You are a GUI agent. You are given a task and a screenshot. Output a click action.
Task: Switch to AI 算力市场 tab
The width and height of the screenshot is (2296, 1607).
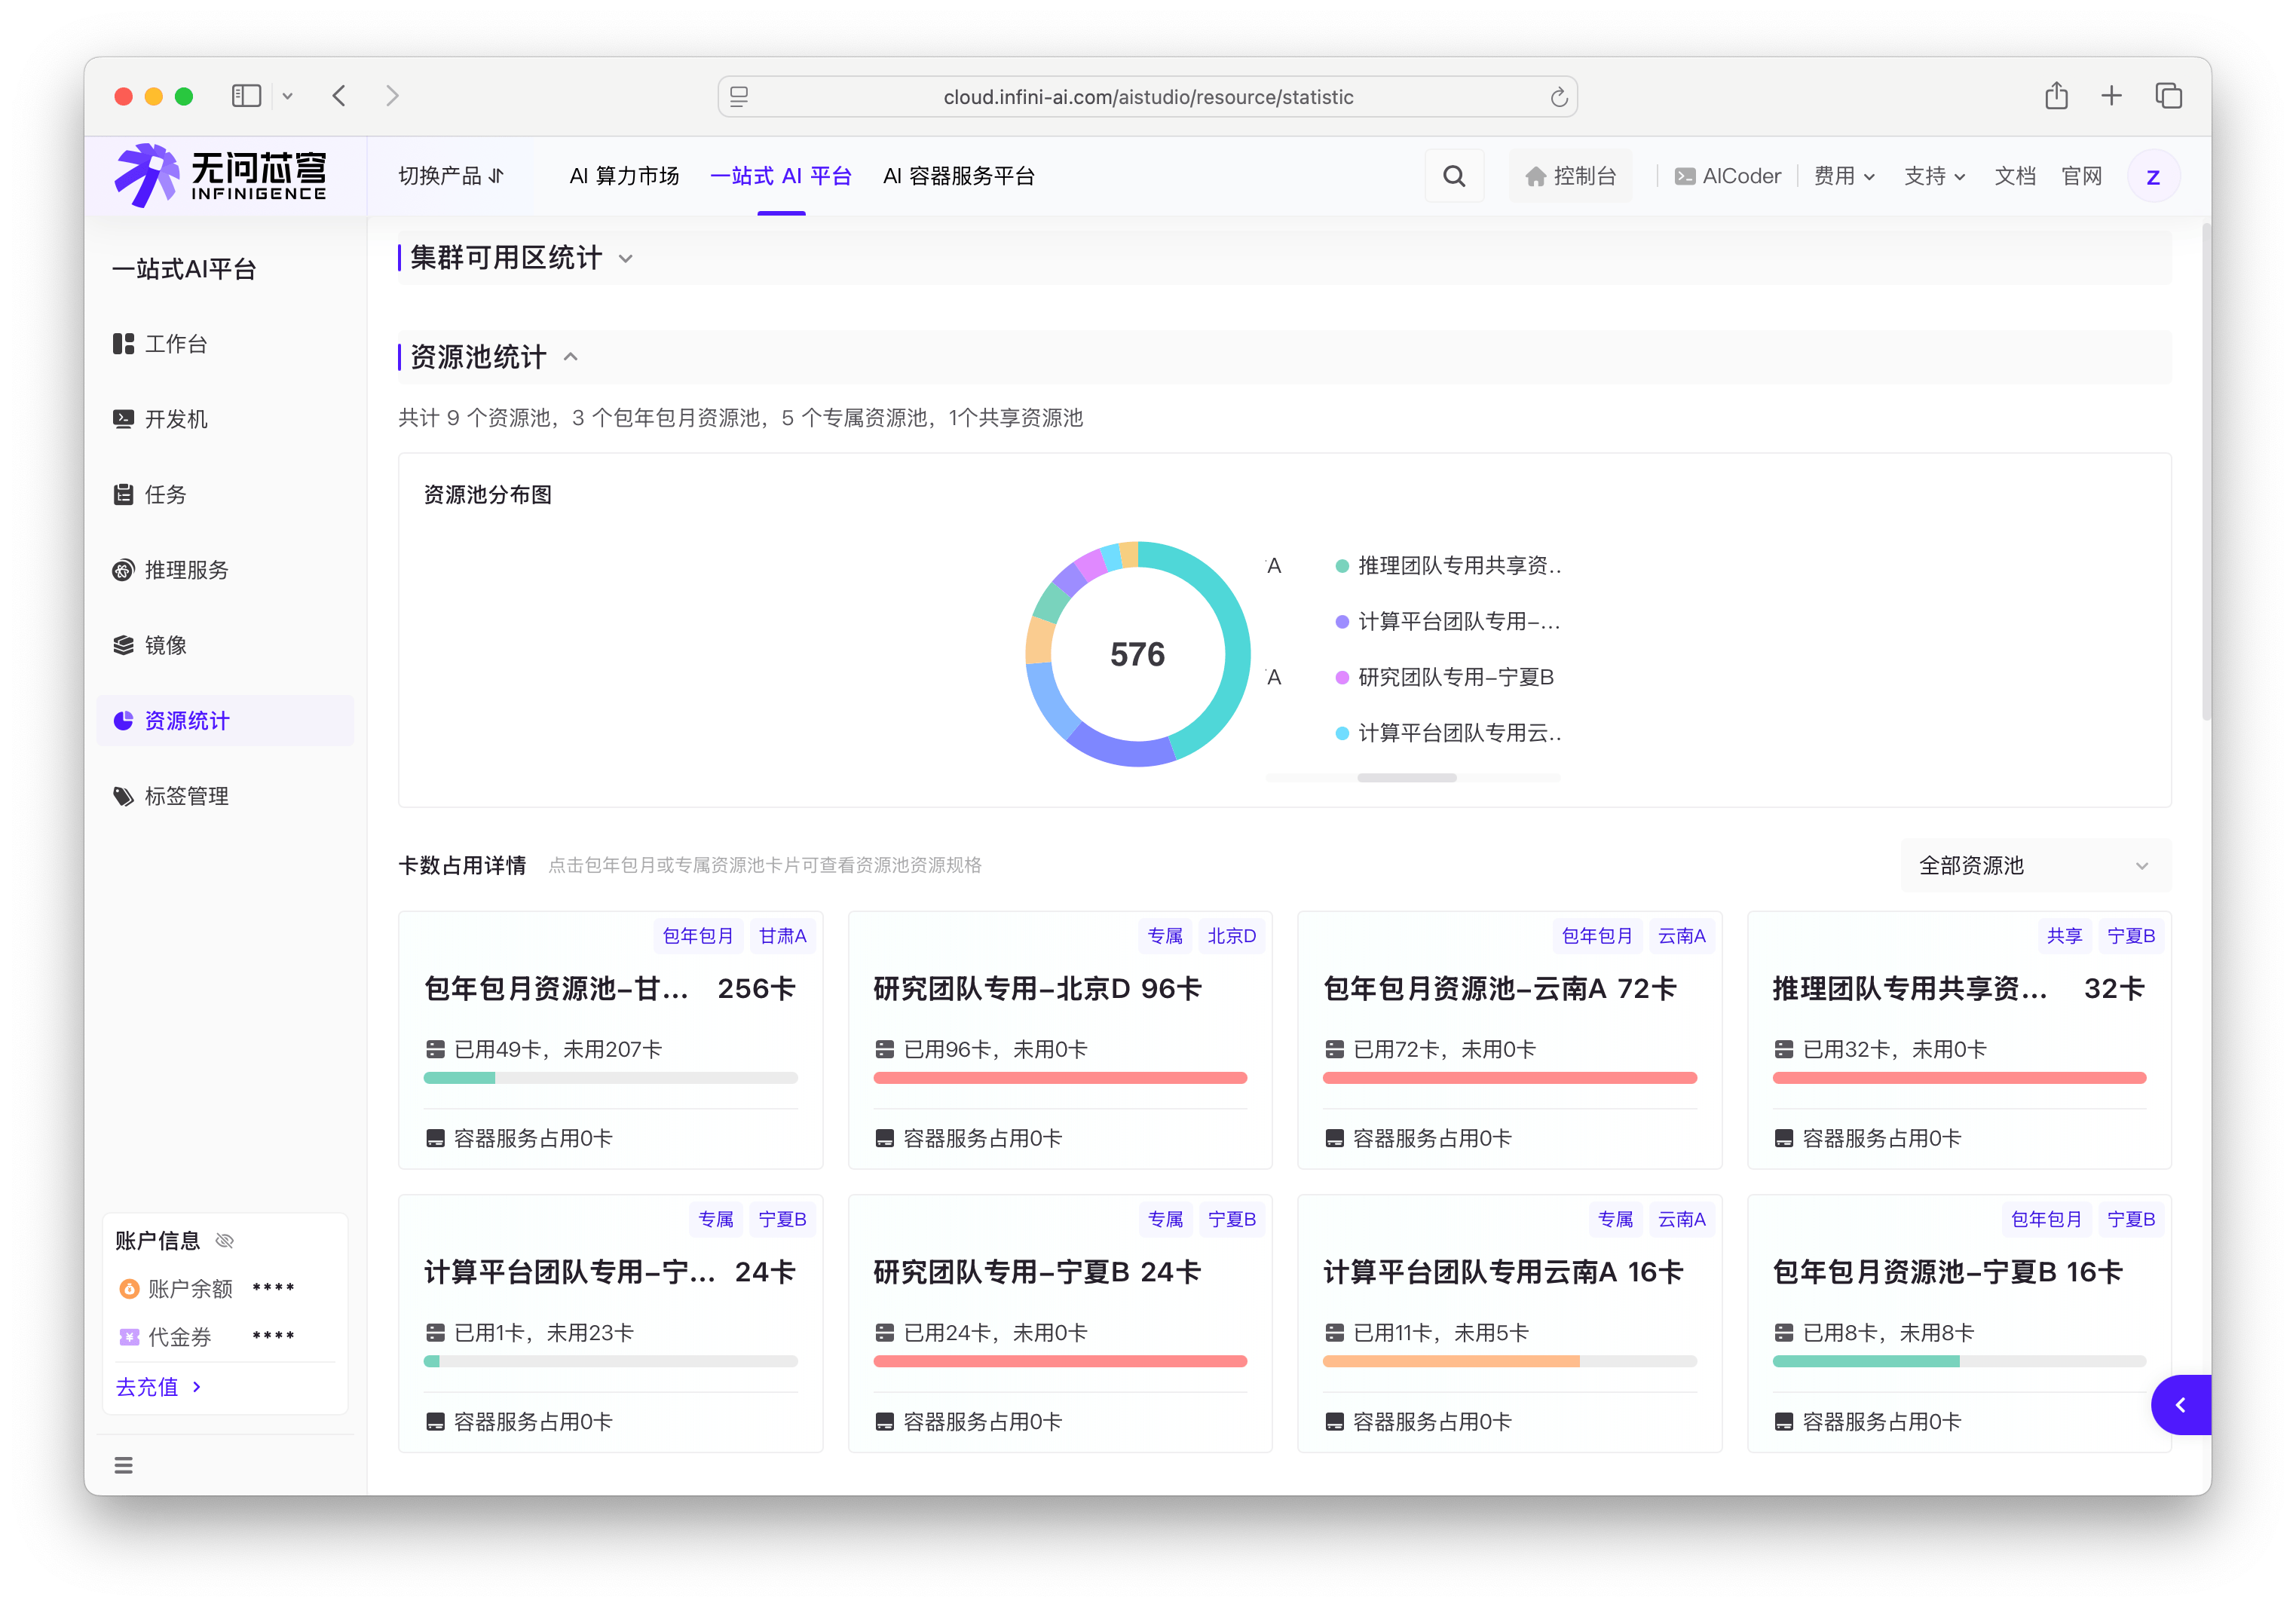pos(624,176)
